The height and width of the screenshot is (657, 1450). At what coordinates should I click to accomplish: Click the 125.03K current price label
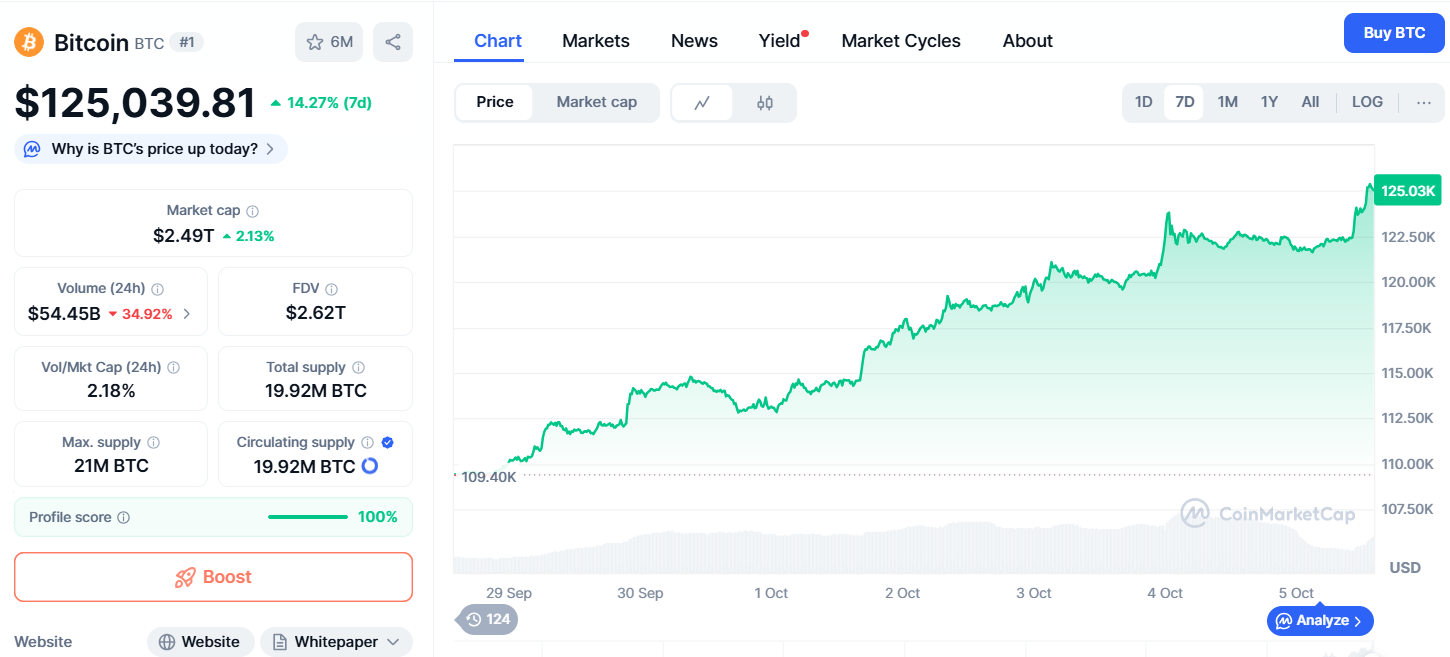tap(1407, 190)
